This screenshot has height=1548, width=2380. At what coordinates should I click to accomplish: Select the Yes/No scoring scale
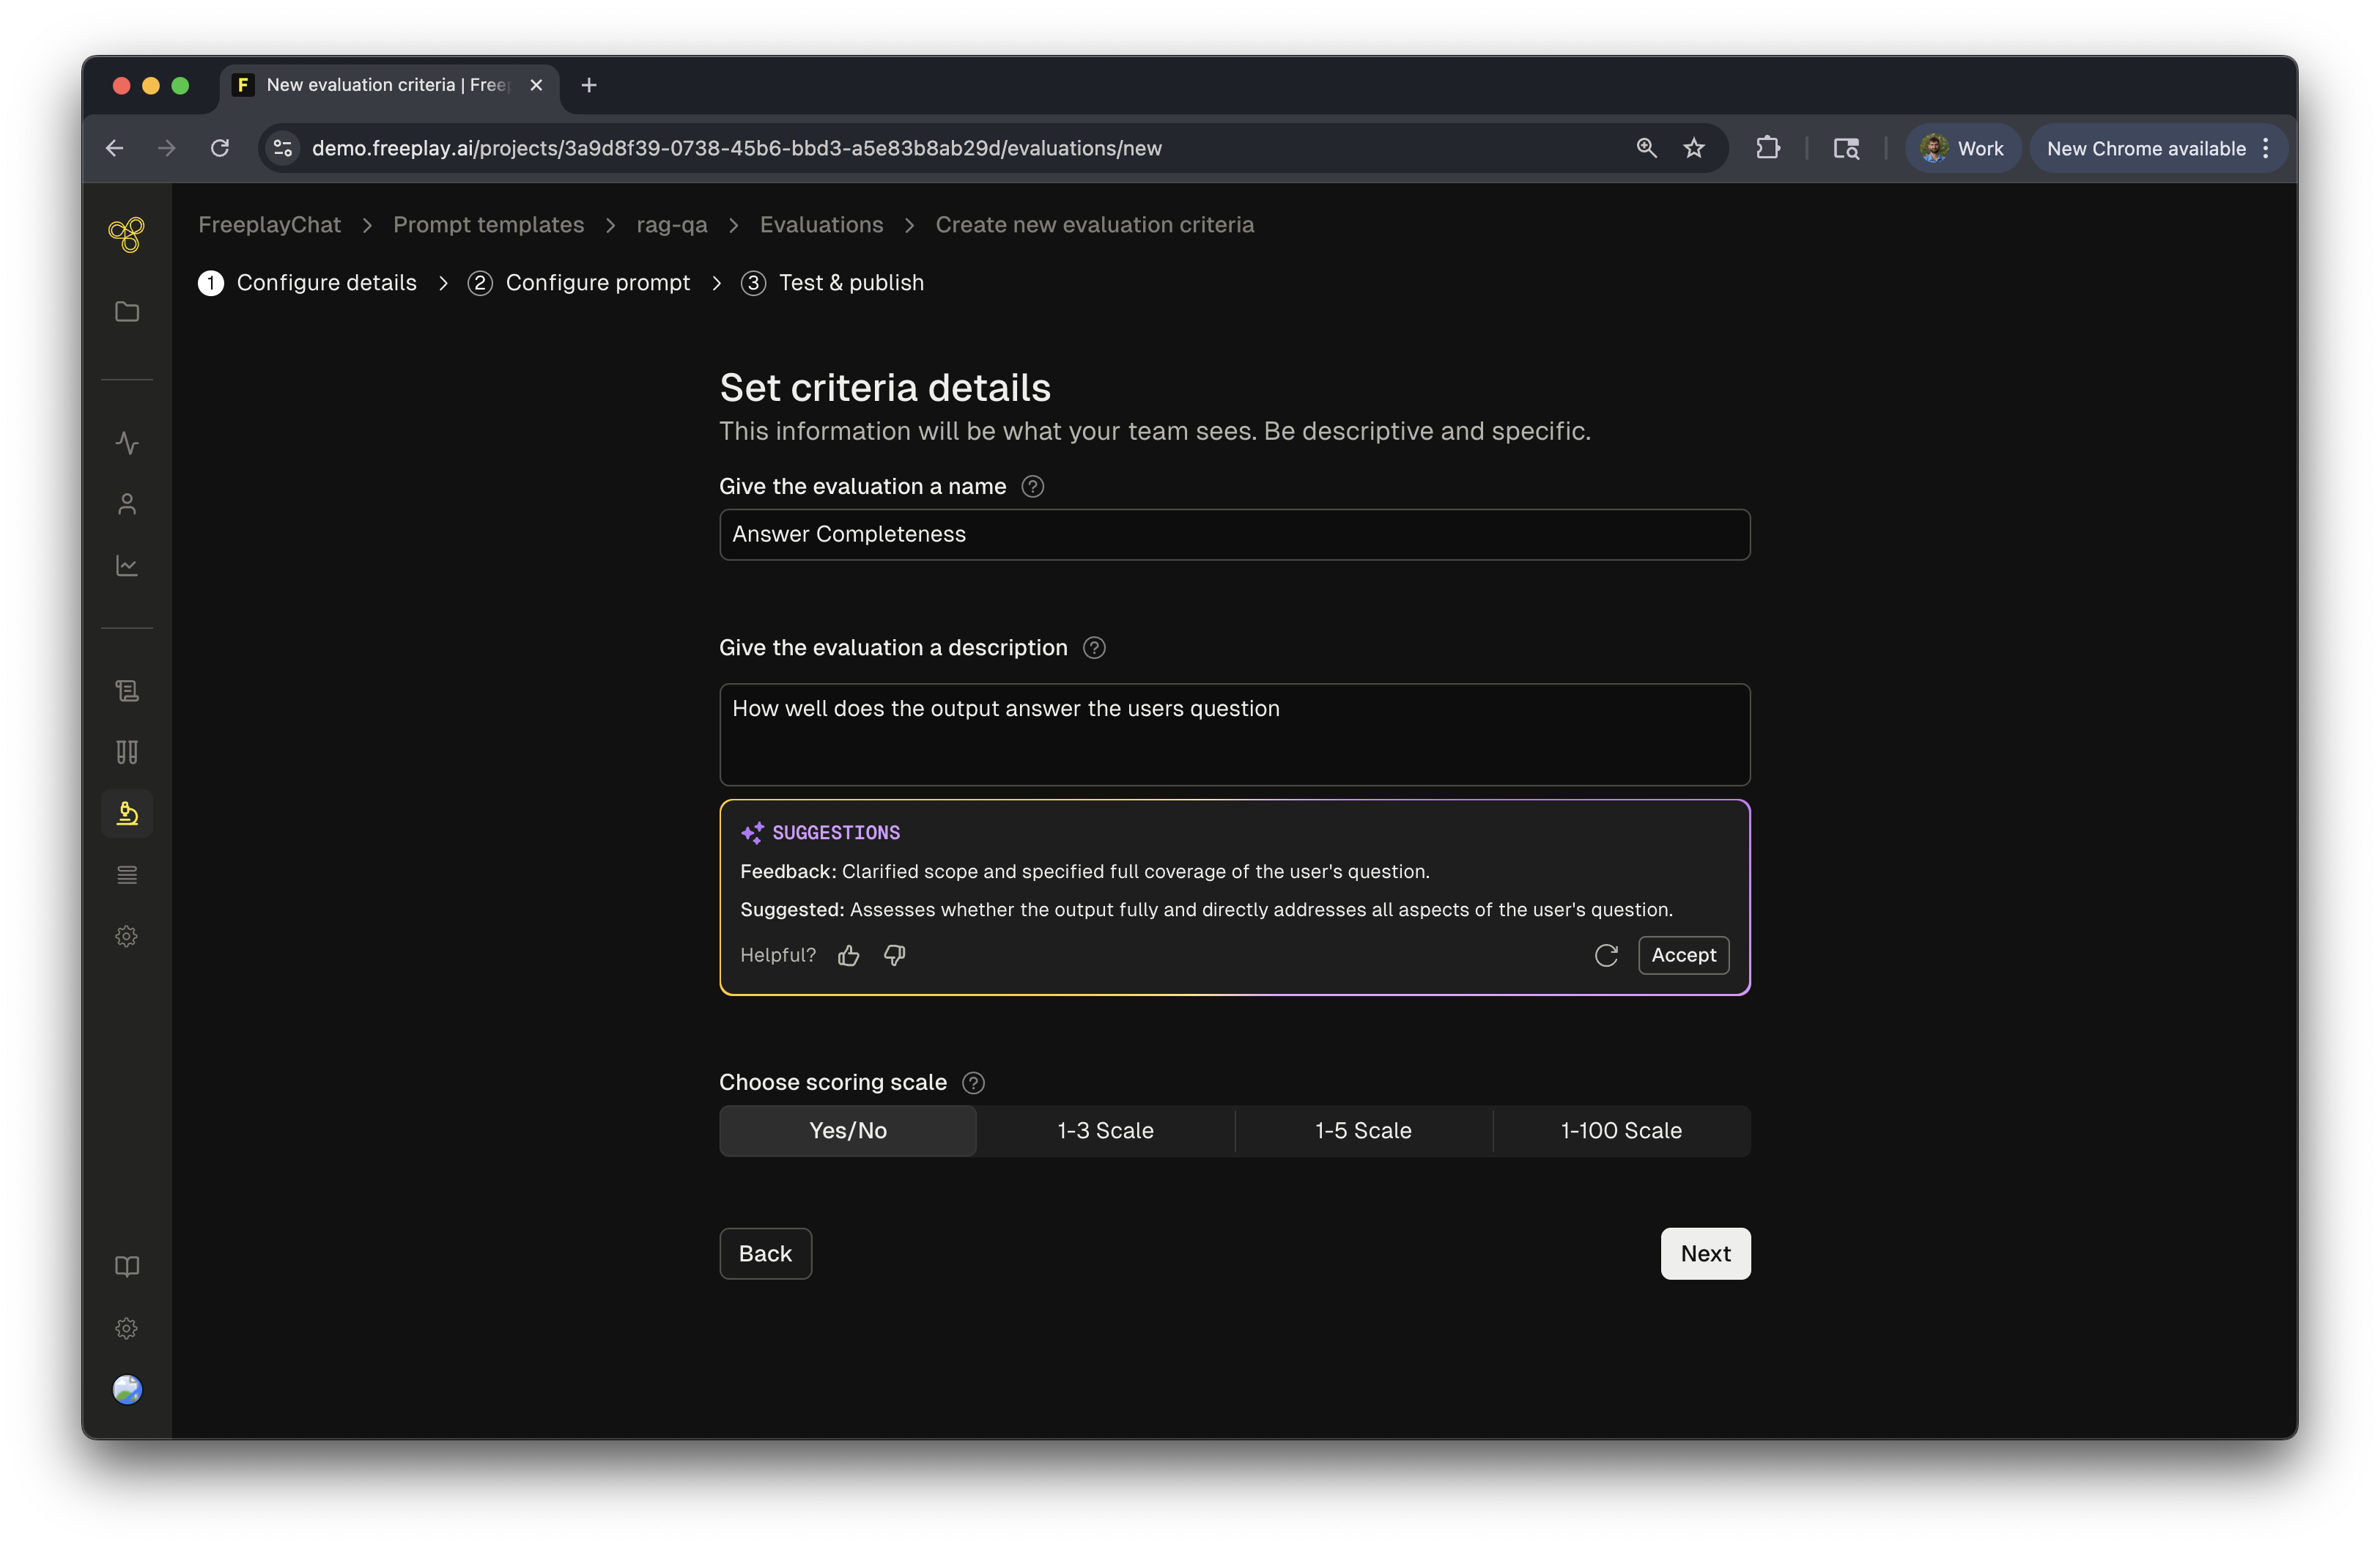[847, 1130]
